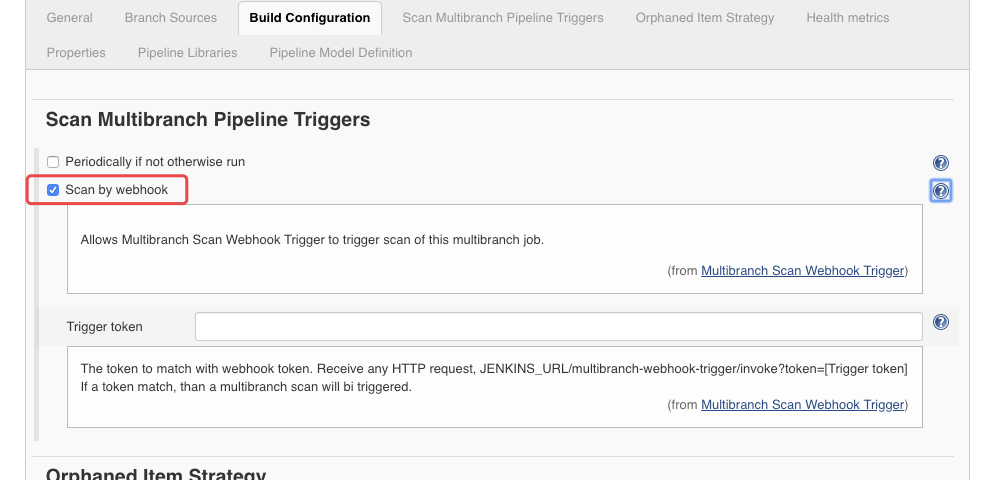This screenshot has height=480, width=1004.
Task: Click the Trigger token field label
Action: [105, 327]
